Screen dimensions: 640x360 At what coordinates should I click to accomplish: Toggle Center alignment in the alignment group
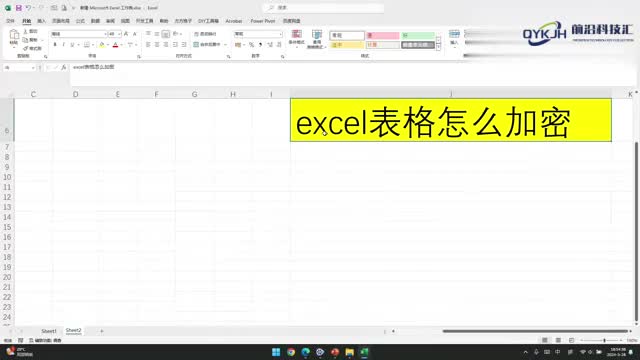[x=157, y=44]
